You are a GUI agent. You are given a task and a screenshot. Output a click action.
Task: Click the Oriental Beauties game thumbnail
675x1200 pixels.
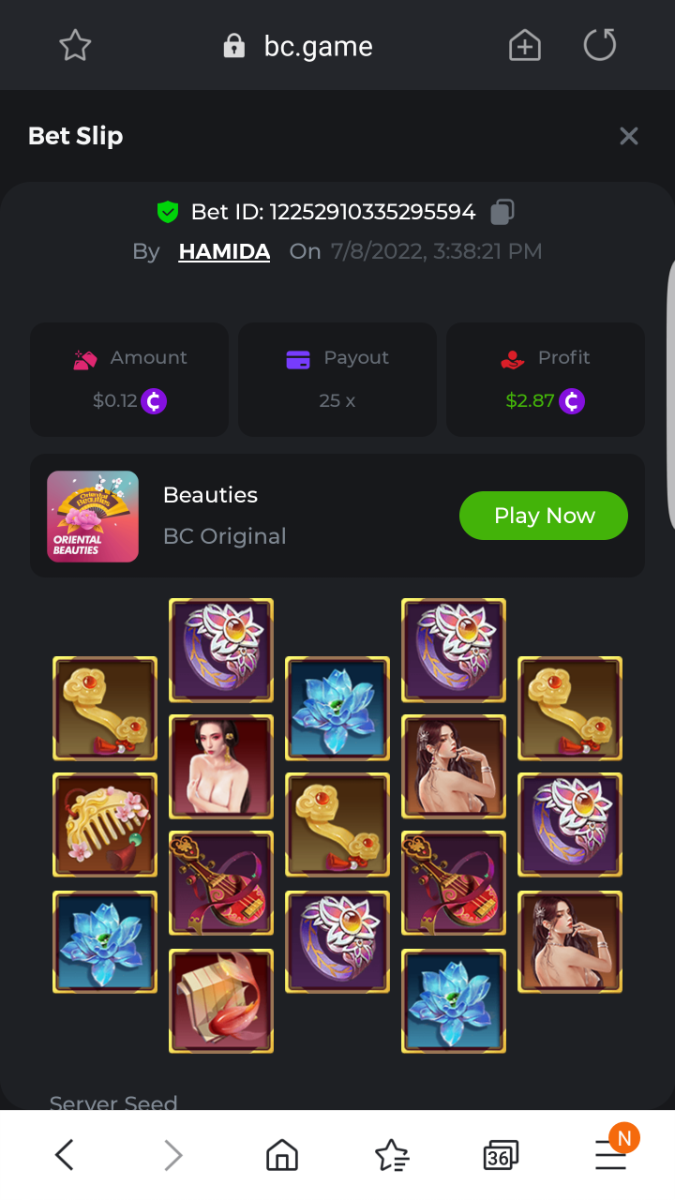pos(93,516)
